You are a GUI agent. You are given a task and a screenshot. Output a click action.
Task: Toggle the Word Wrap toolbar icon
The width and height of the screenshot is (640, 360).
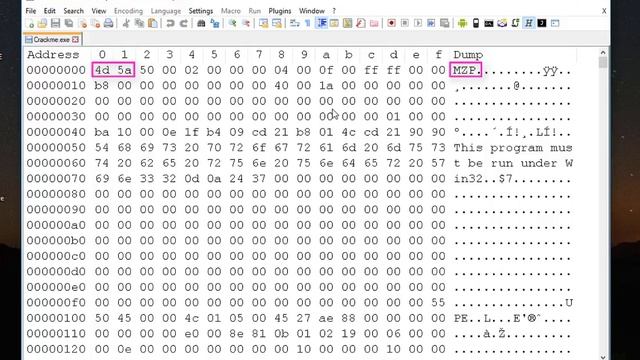click(x=295, y=24)
